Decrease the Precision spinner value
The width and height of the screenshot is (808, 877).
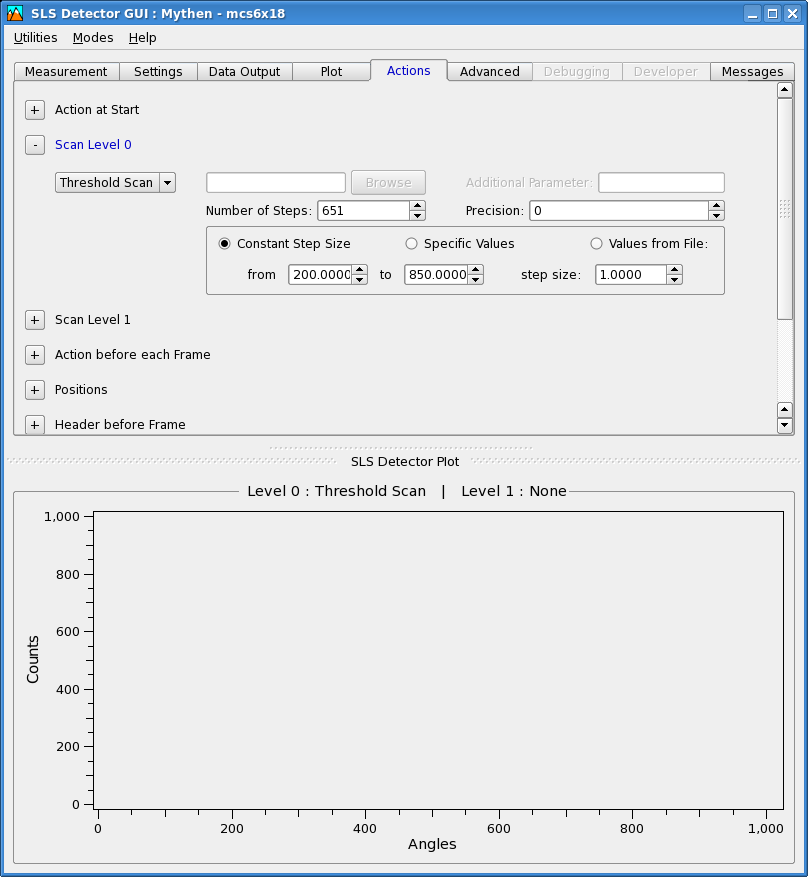[716, 215]
